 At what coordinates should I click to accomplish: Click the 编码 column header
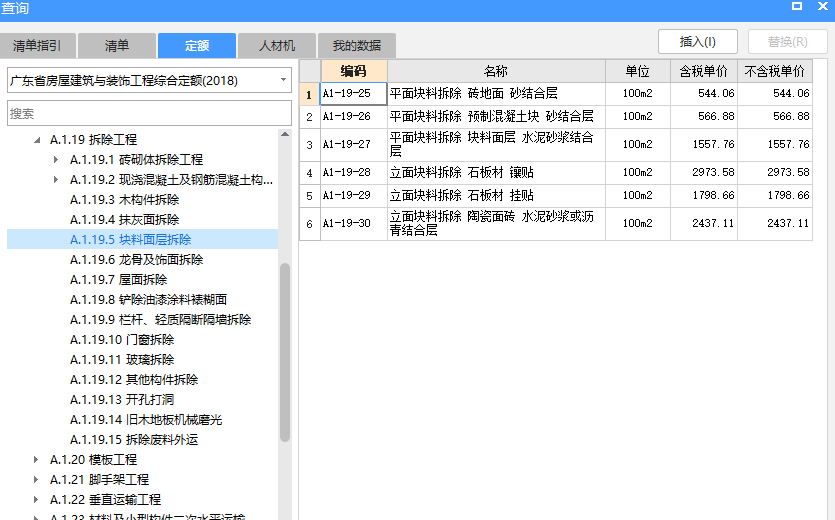[x=354, y=71]
